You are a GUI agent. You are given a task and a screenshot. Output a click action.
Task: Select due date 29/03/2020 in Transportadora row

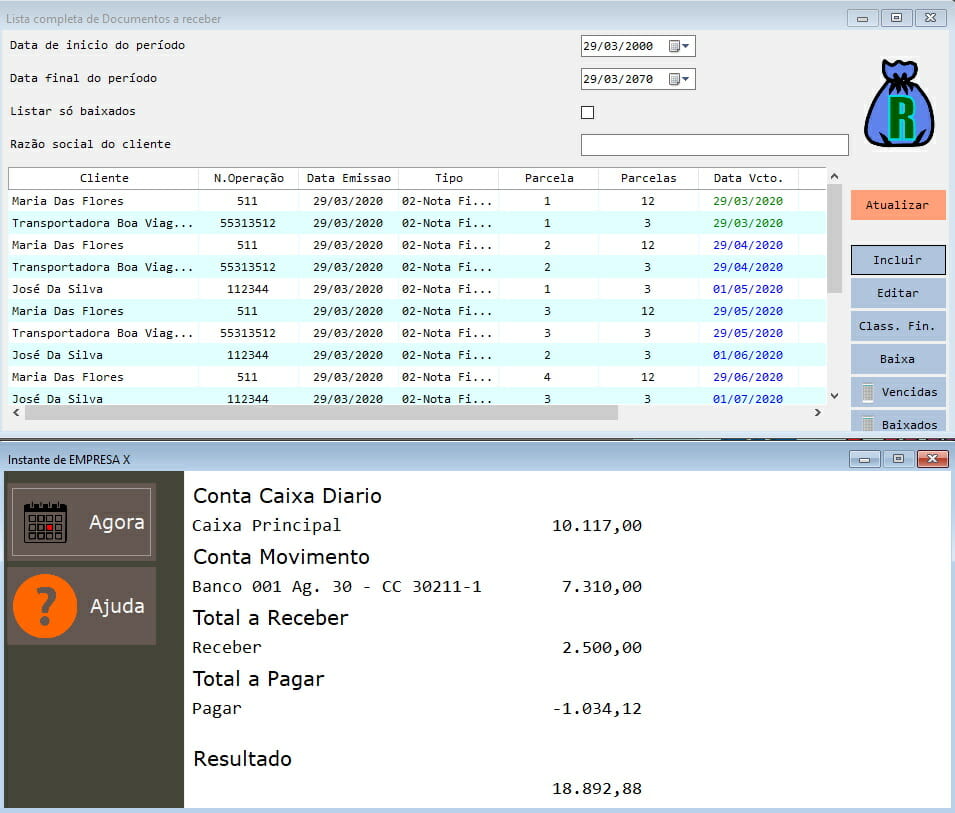point(748,223)
